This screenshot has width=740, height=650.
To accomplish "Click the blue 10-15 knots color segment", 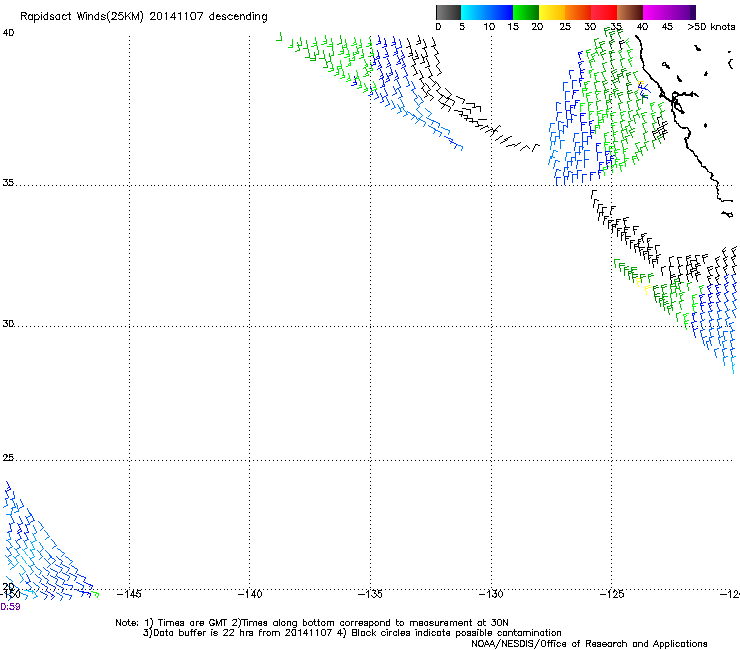I will pyautogui.click(x=500, y=12).
